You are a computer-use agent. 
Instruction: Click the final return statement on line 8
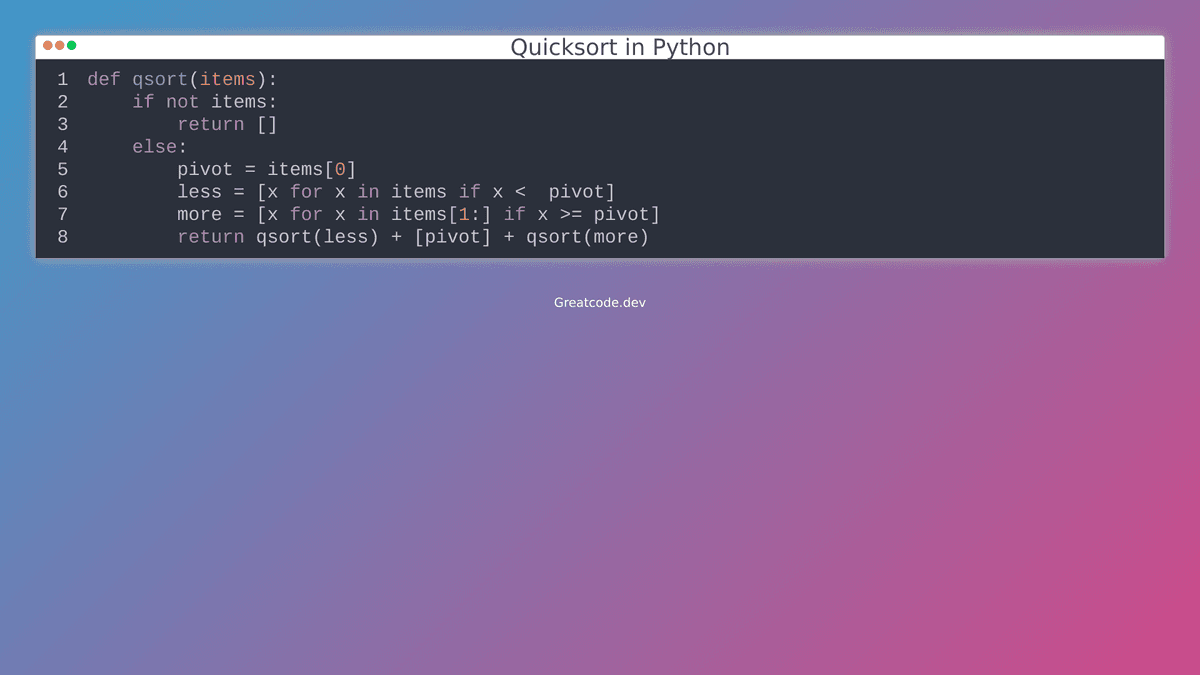(413, 237)
